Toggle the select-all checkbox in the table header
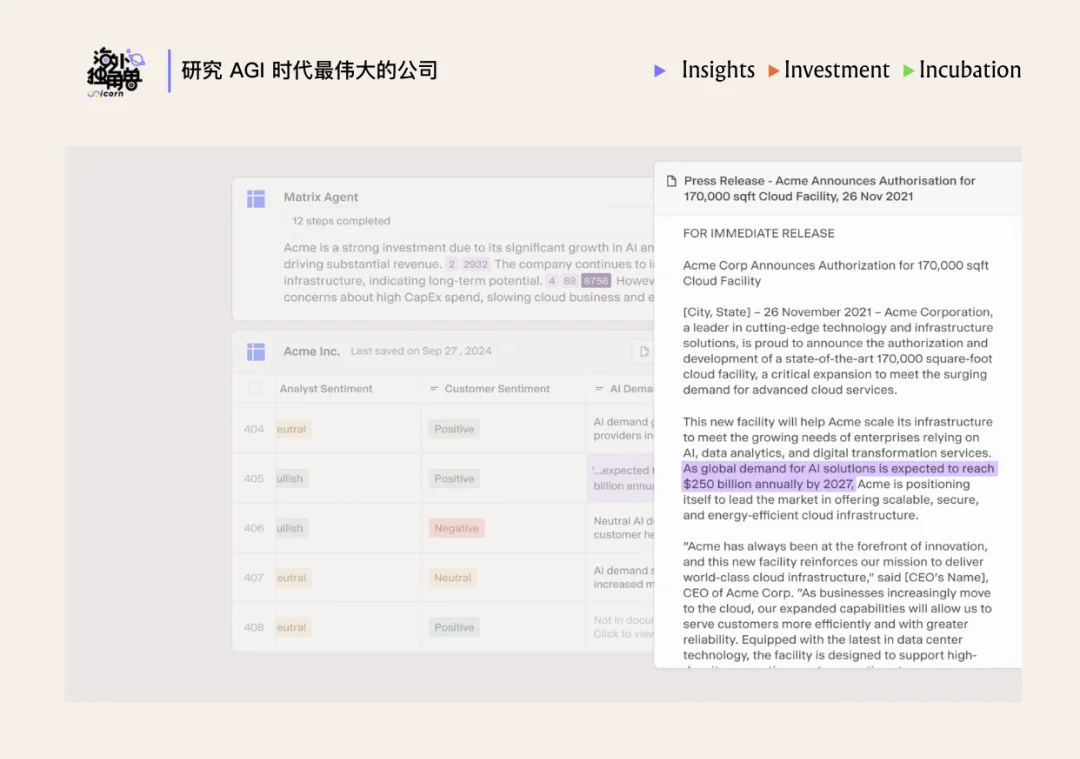The image size is (1080, 759). [x=252, y=388]
